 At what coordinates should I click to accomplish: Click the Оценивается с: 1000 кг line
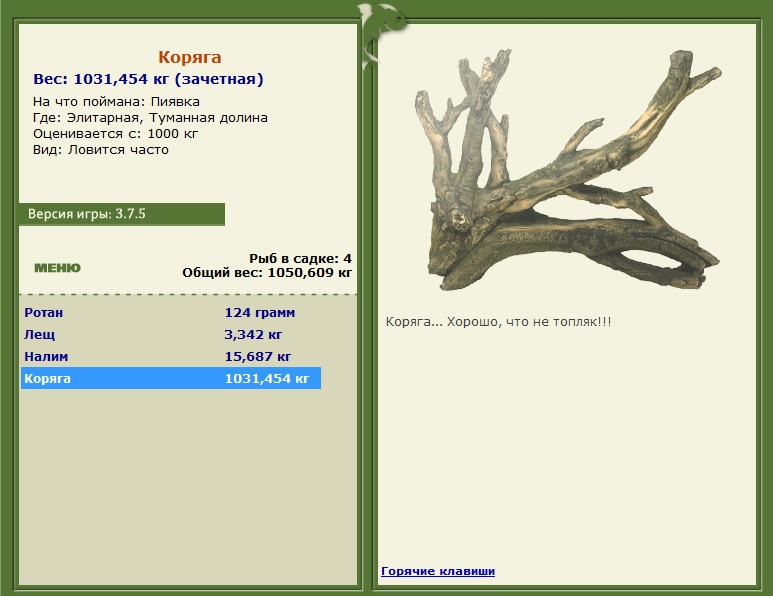(x=115, y=134)
